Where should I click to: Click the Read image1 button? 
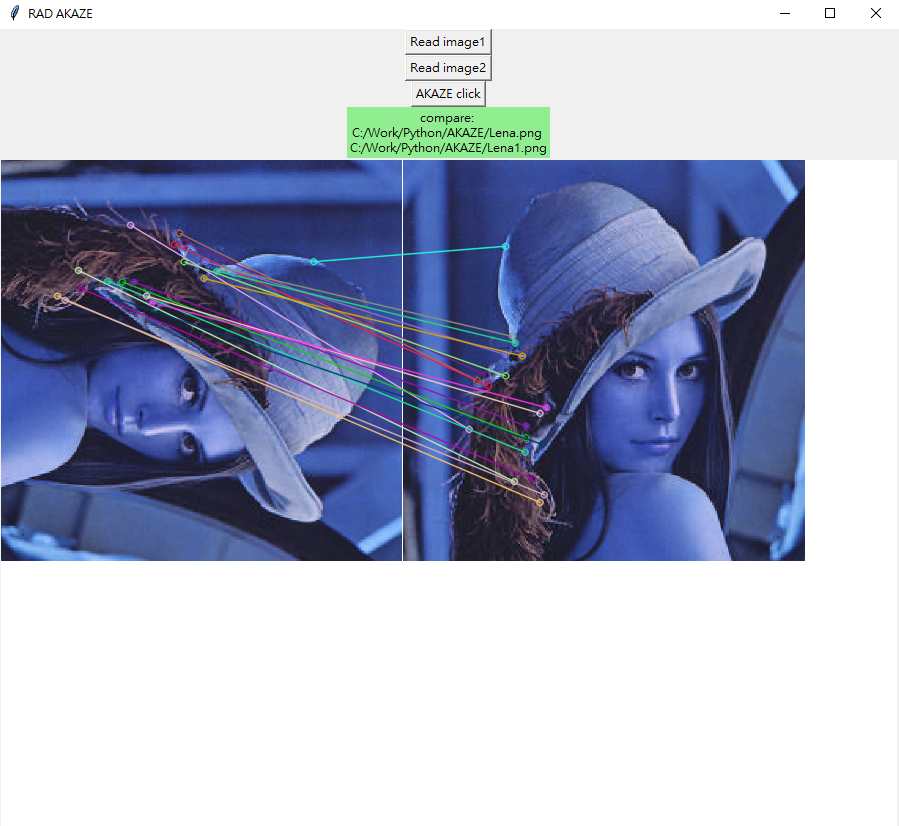447,41
